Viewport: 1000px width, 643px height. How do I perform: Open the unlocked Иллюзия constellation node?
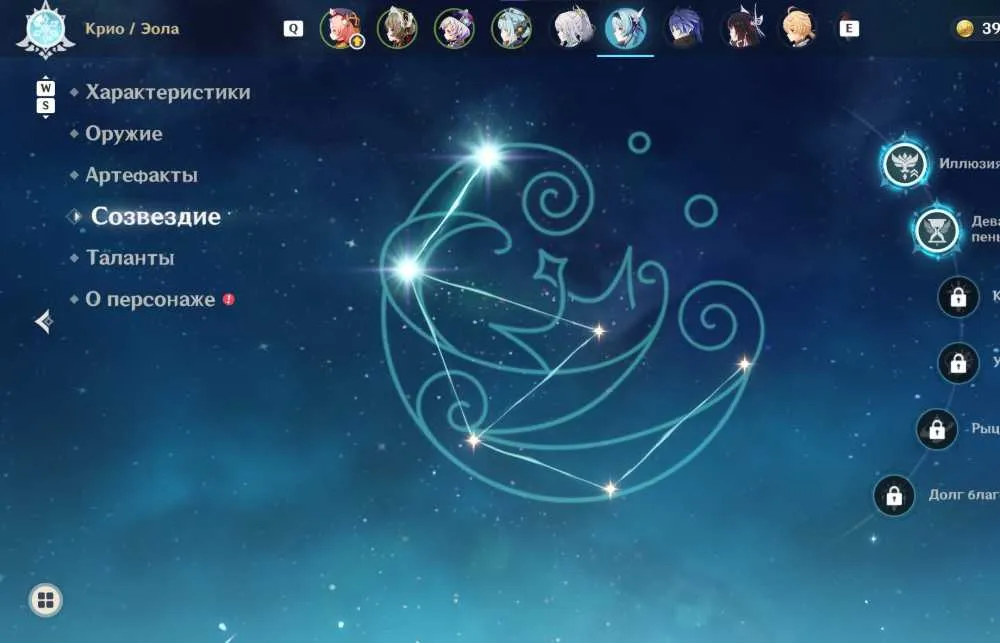[904, 165]
